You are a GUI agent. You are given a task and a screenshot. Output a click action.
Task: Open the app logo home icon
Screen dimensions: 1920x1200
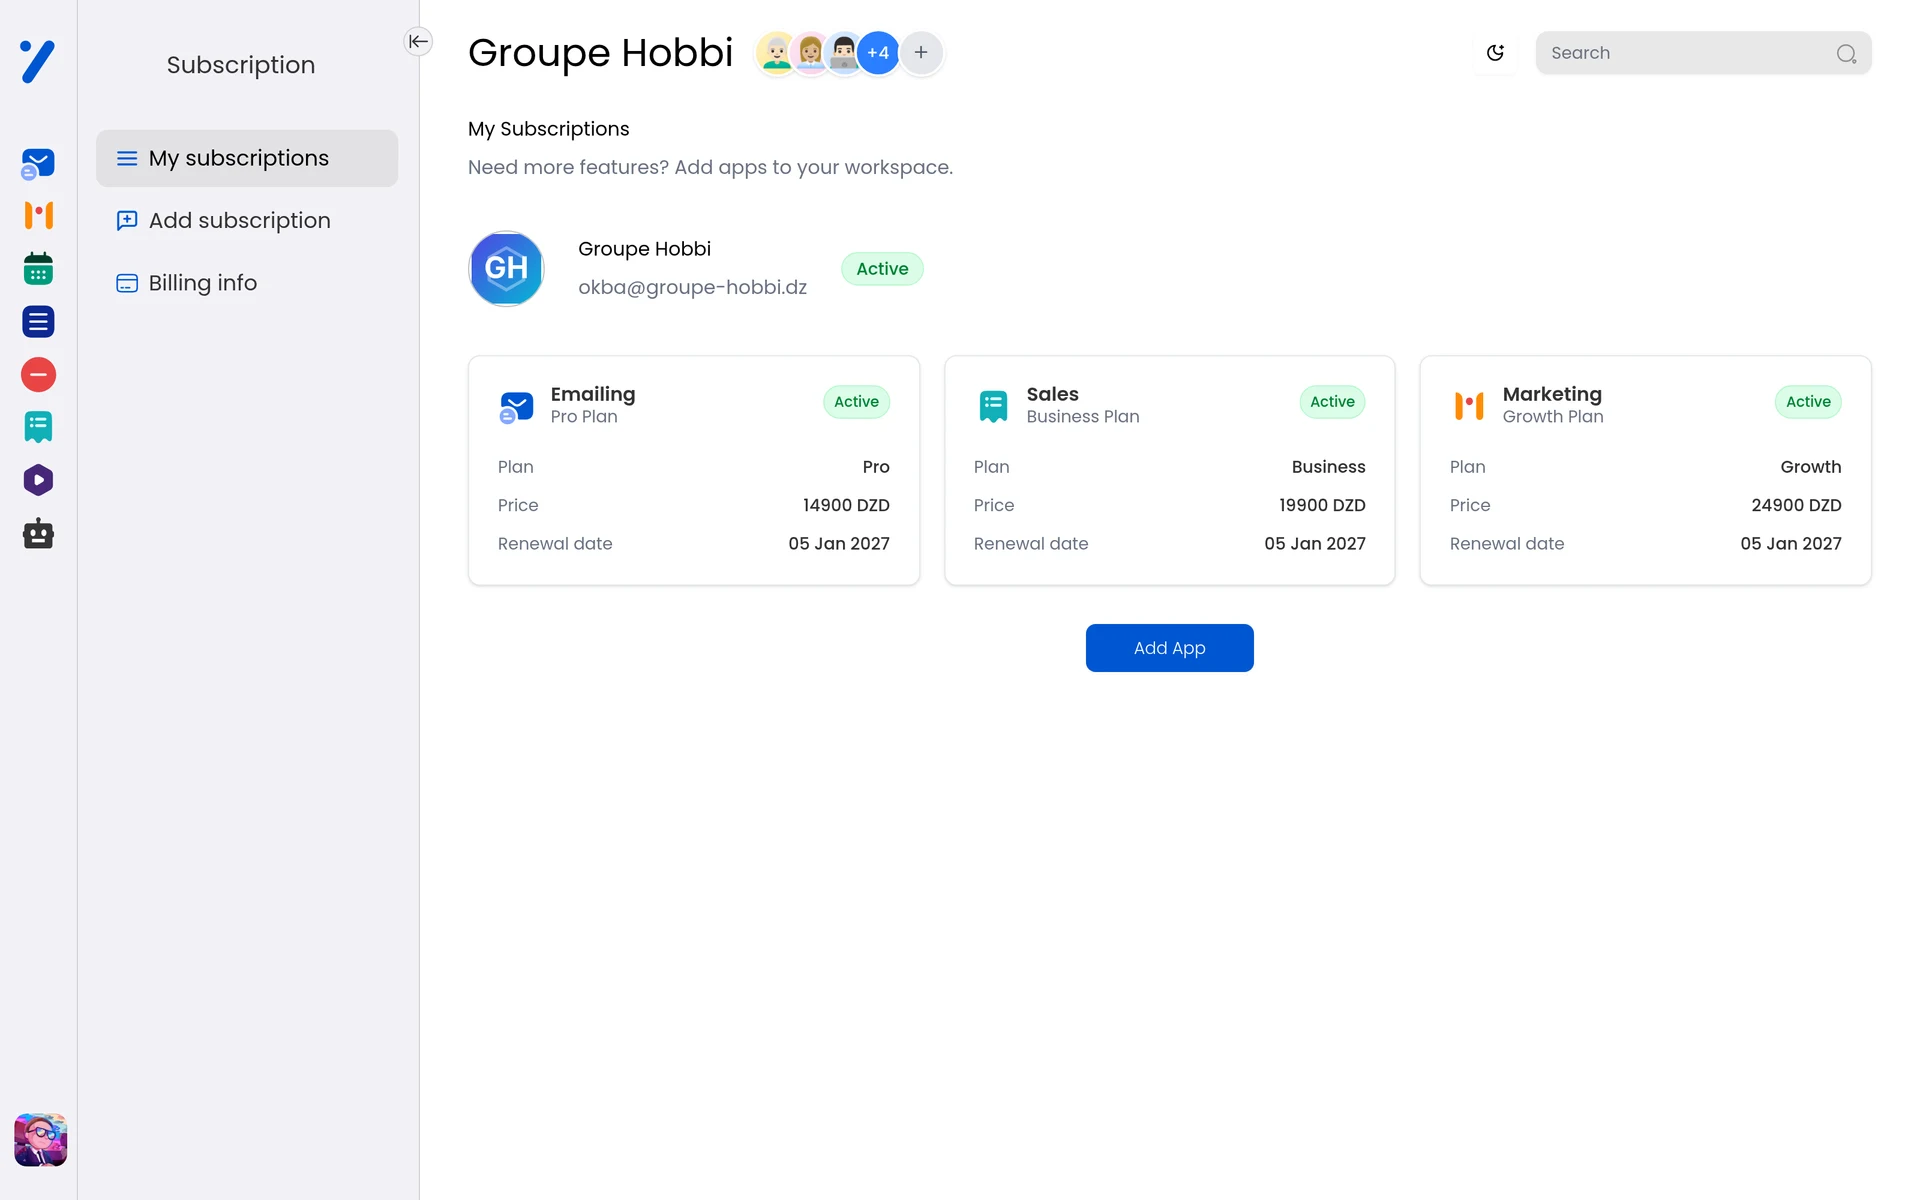pos(38,62)
